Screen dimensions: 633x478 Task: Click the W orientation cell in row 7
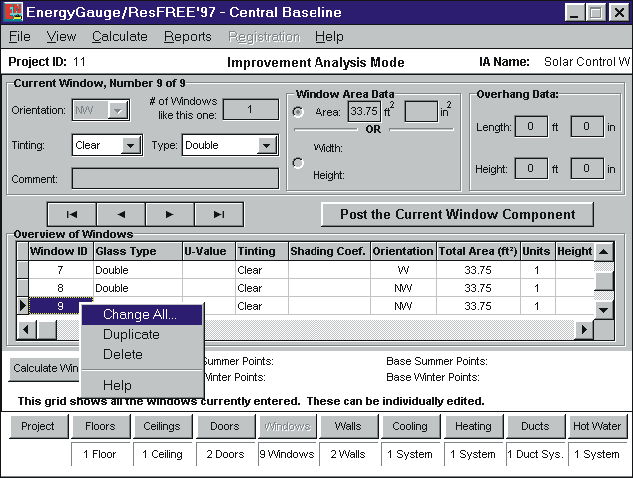(403, 270)
